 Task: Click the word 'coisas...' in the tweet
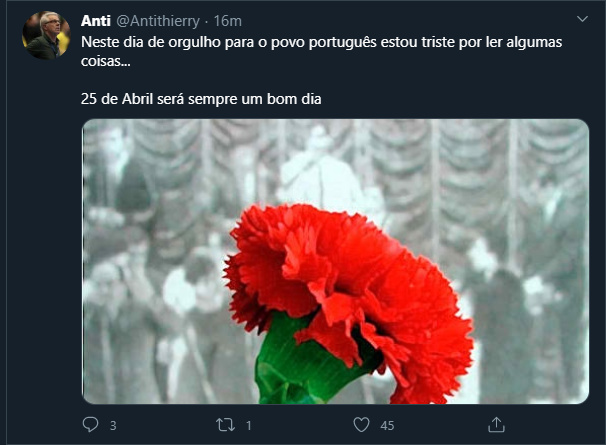coord(106,61)
